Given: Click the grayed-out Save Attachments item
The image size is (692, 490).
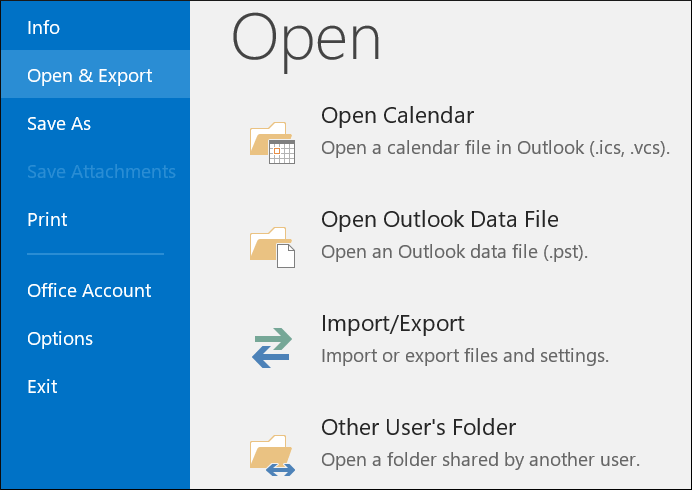Looking at the screenshot, I should click(95, 172).
